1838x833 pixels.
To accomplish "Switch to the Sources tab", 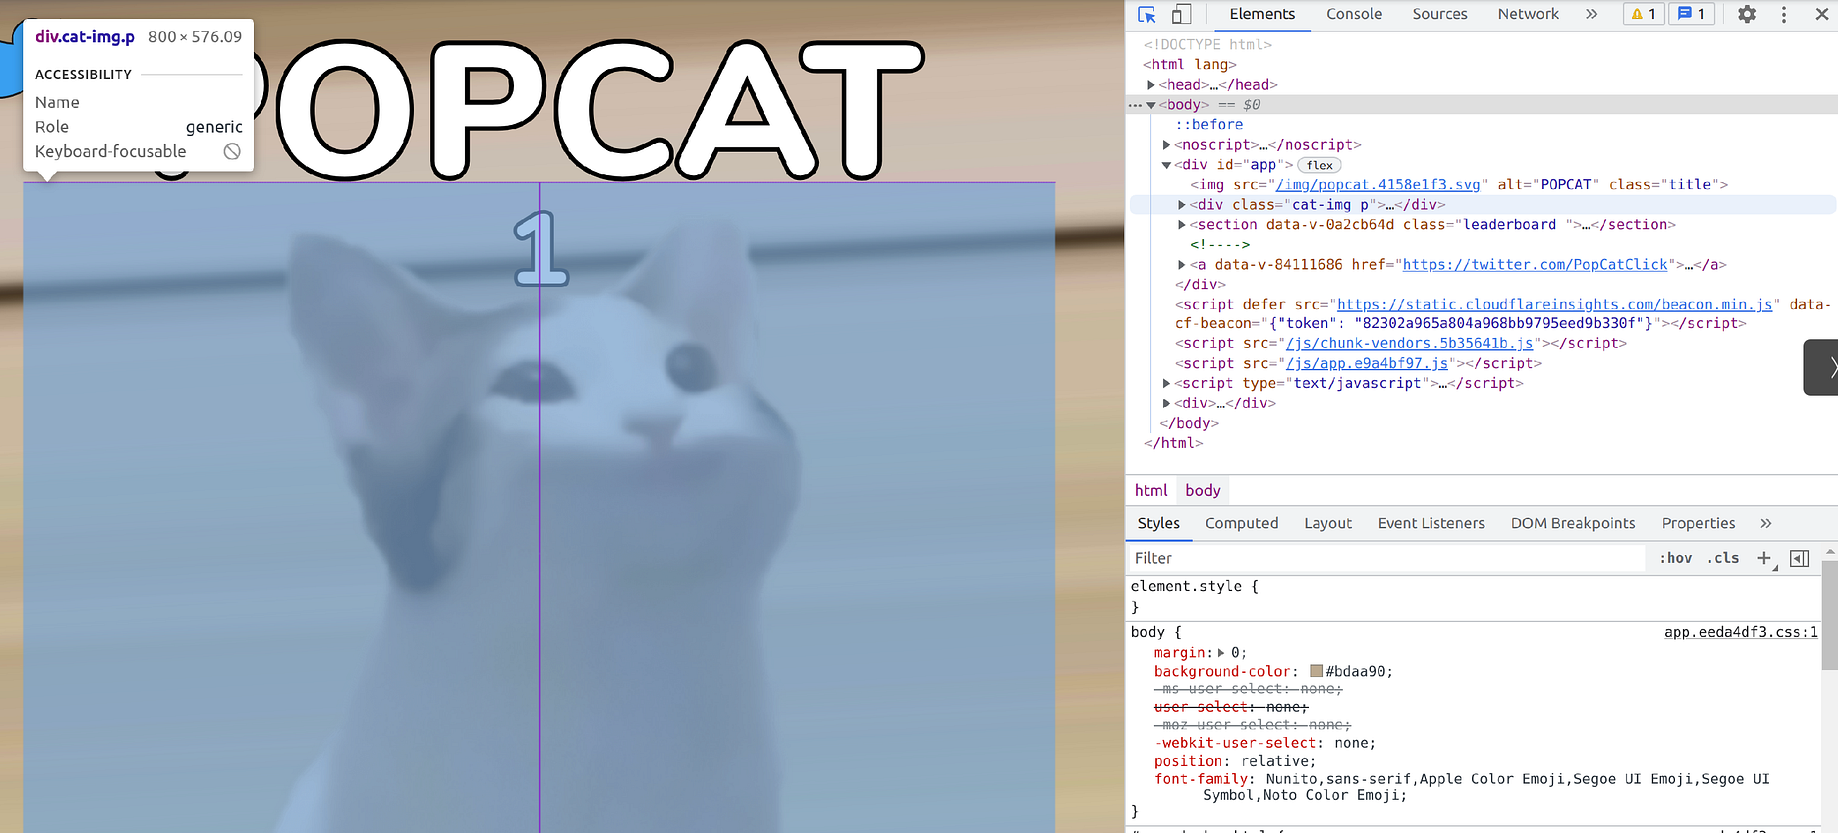I will click(1439, 14).
